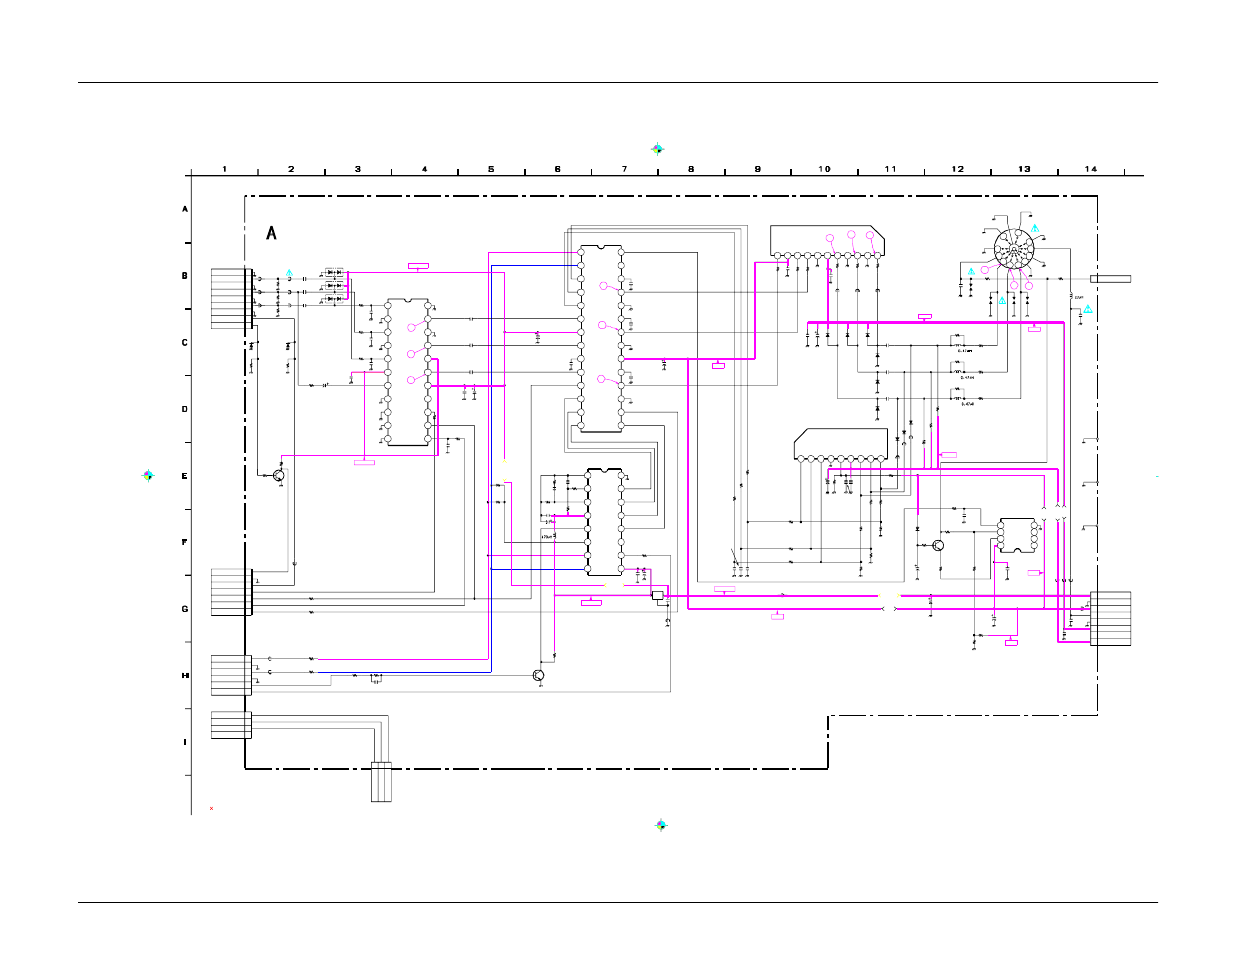Image resolution: width=1235 pixels, height=954 pixels.
Task: Click the flat IC package at top under column 10
Action: tap(827, 240)
